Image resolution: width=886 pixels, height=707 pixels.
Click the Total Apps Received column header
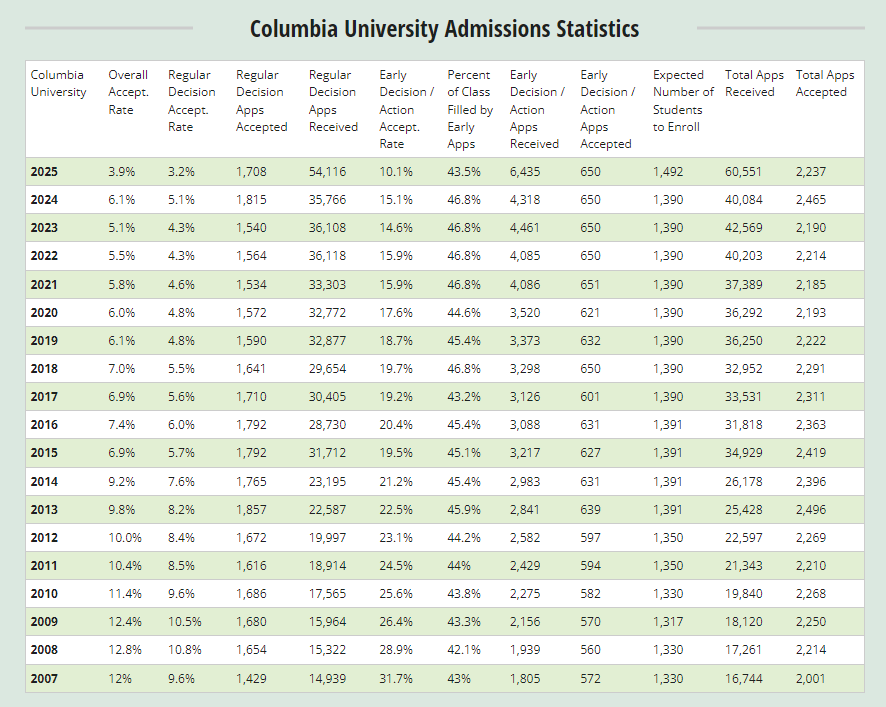coord(754,83)
